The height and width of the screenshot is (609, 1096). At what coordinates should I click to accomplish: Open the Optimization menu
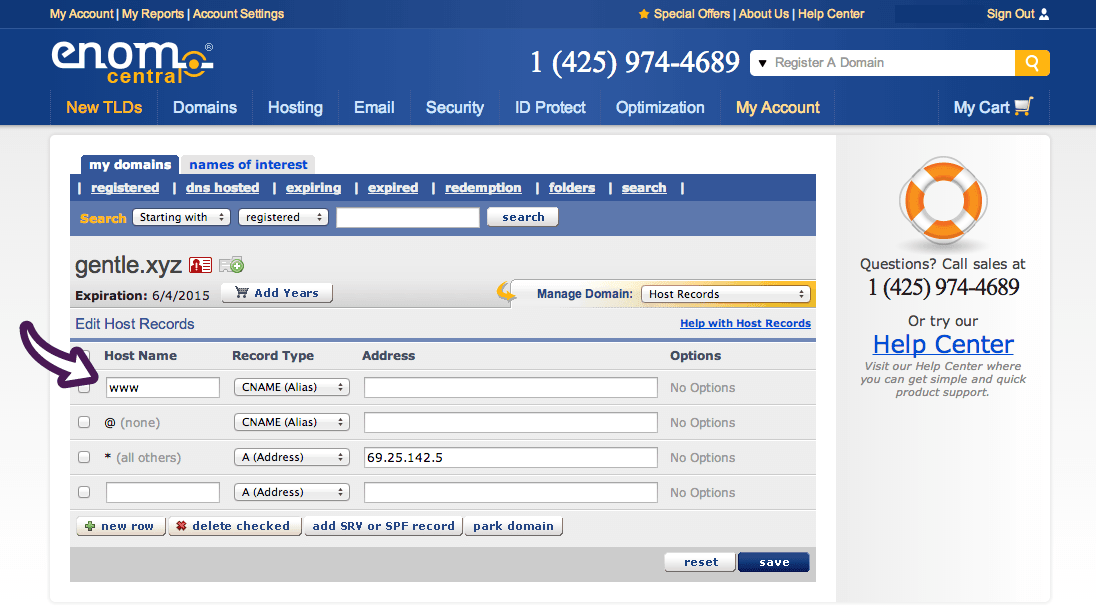tap(660, 108)
